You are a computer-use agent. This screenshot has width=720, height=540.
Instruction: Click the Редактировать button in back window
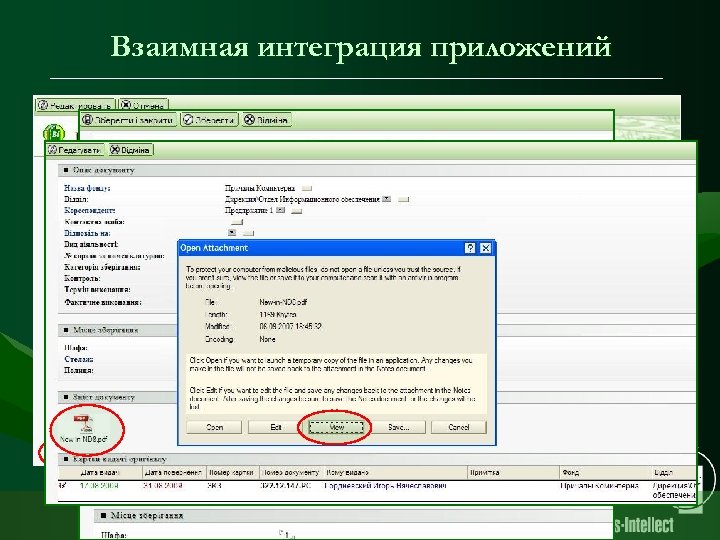(x=75, y=105)
